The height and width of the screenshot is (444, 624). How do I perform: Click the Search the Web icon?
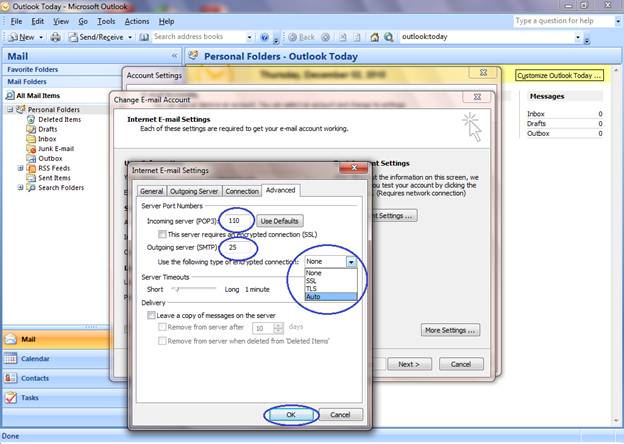(388, 37)
